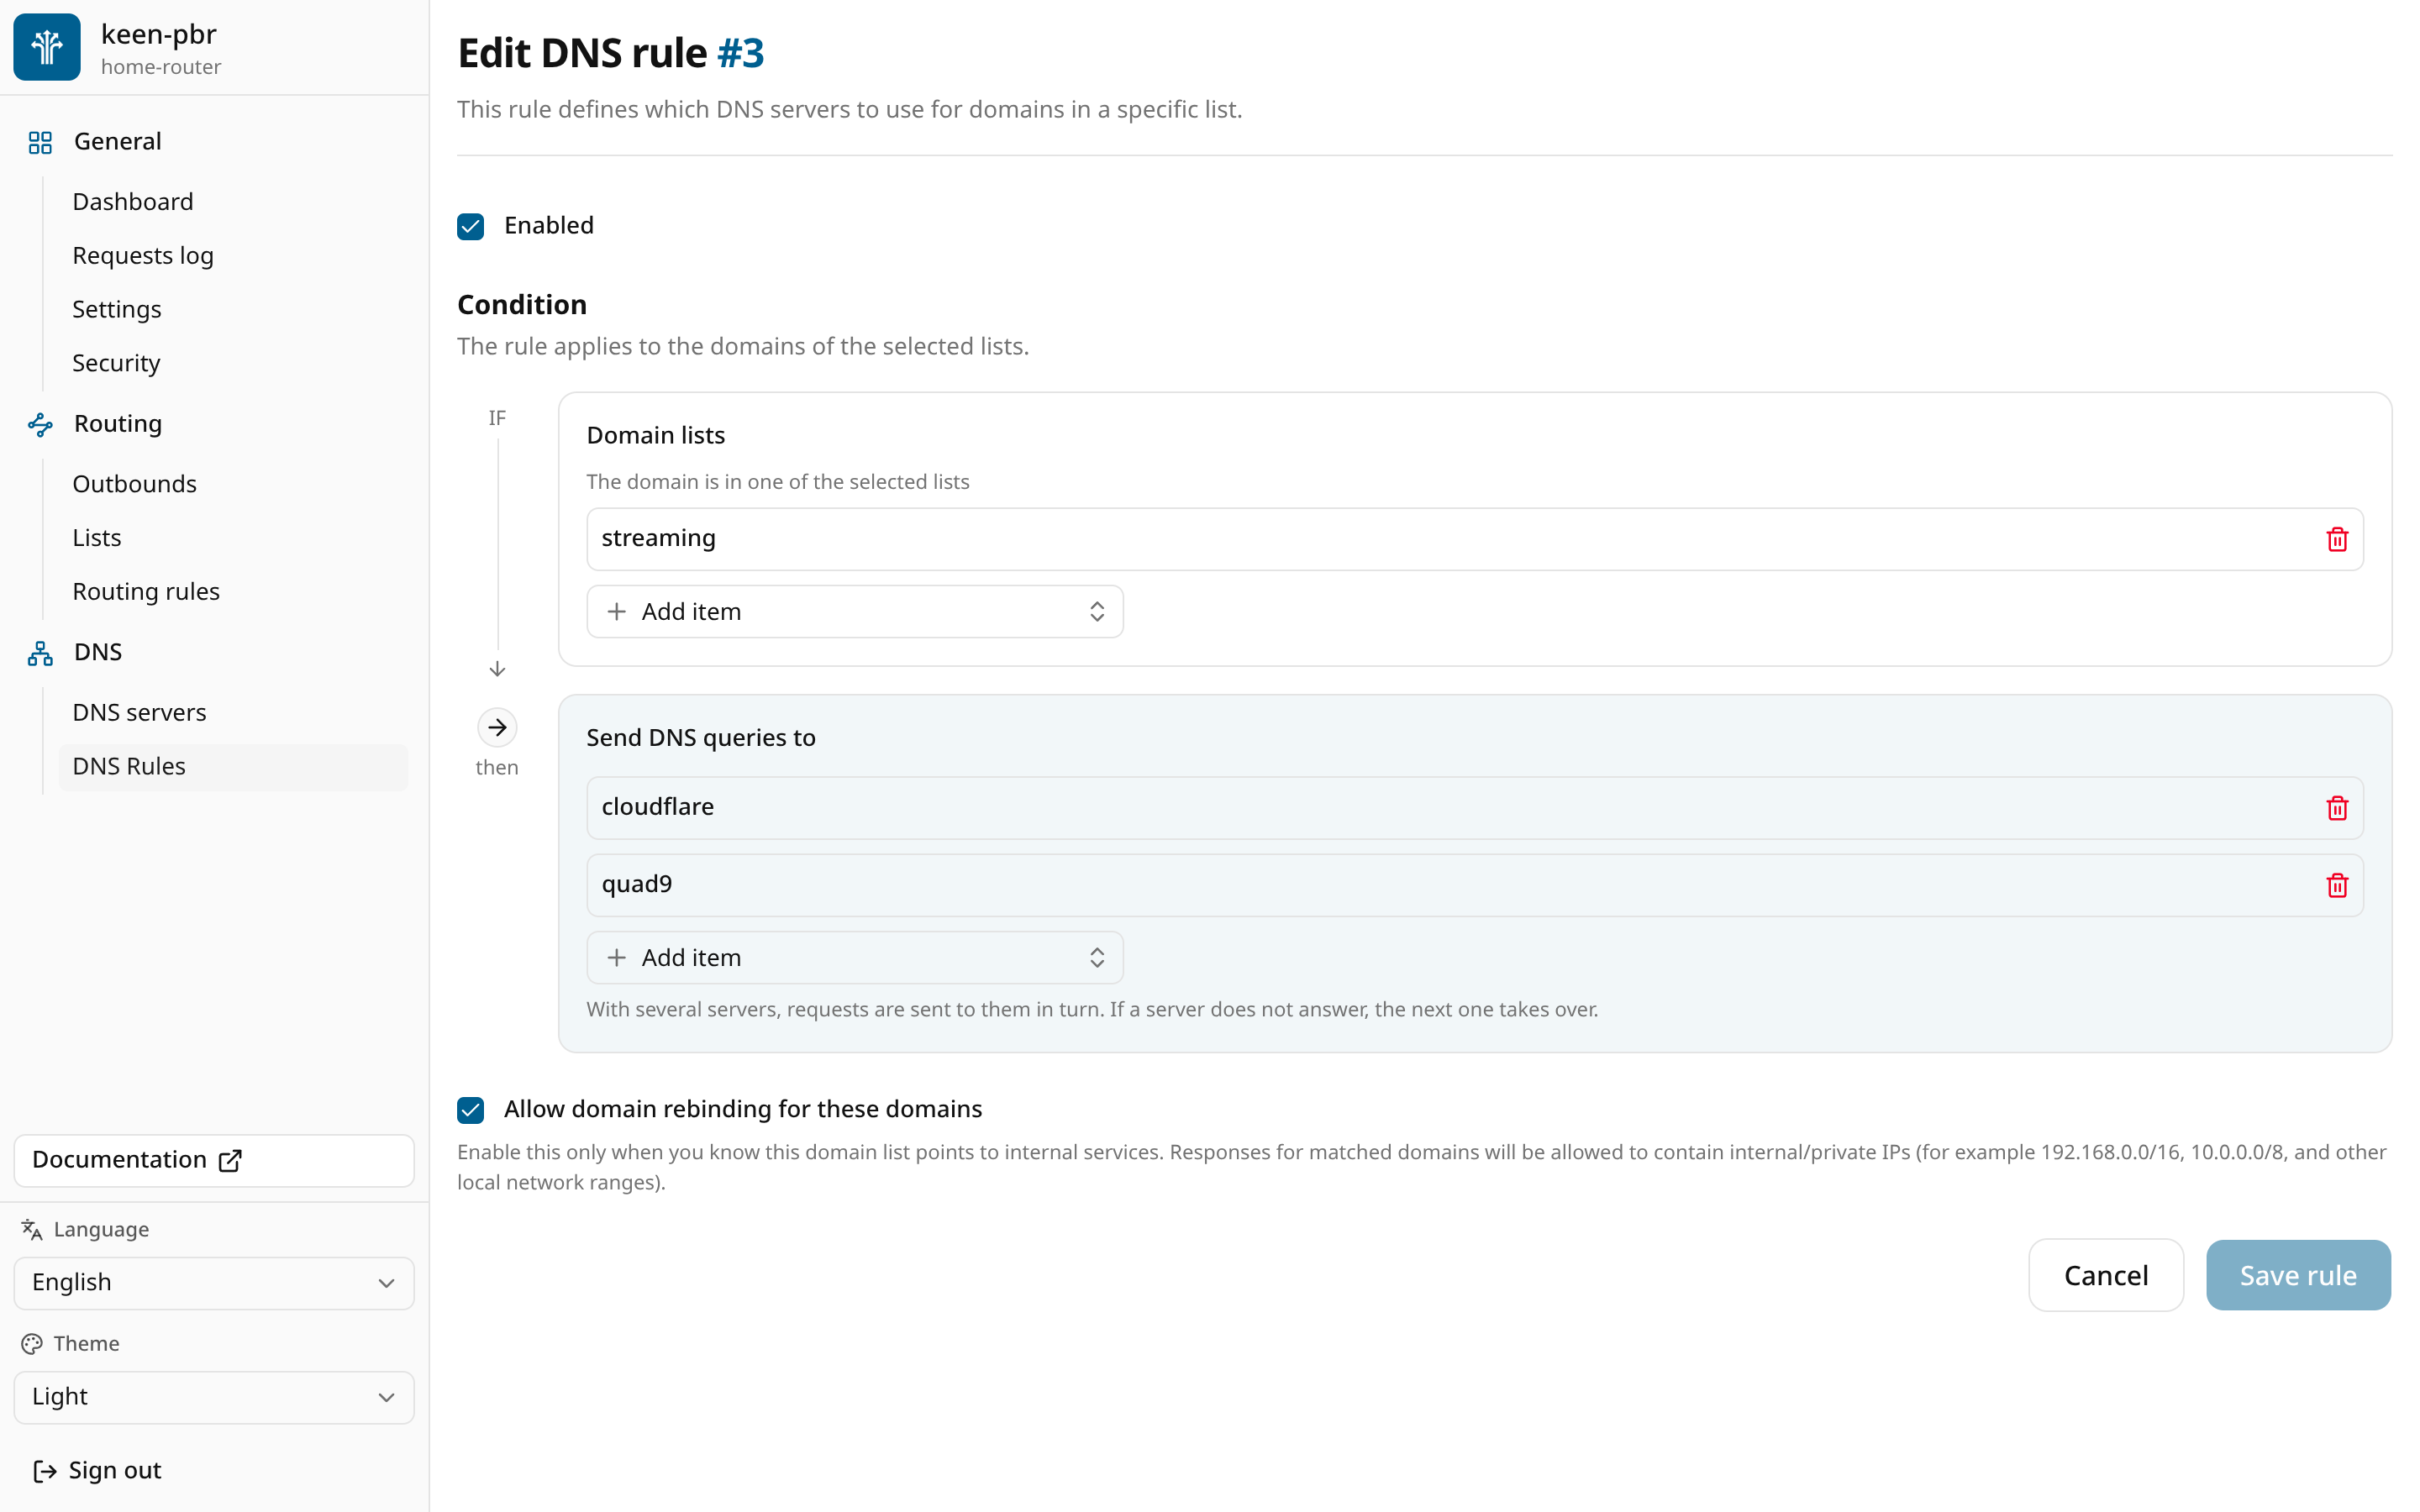Navigate to Outbounds page
The width and height of the screenshot is (2420, 1512).
coord(233,484)
